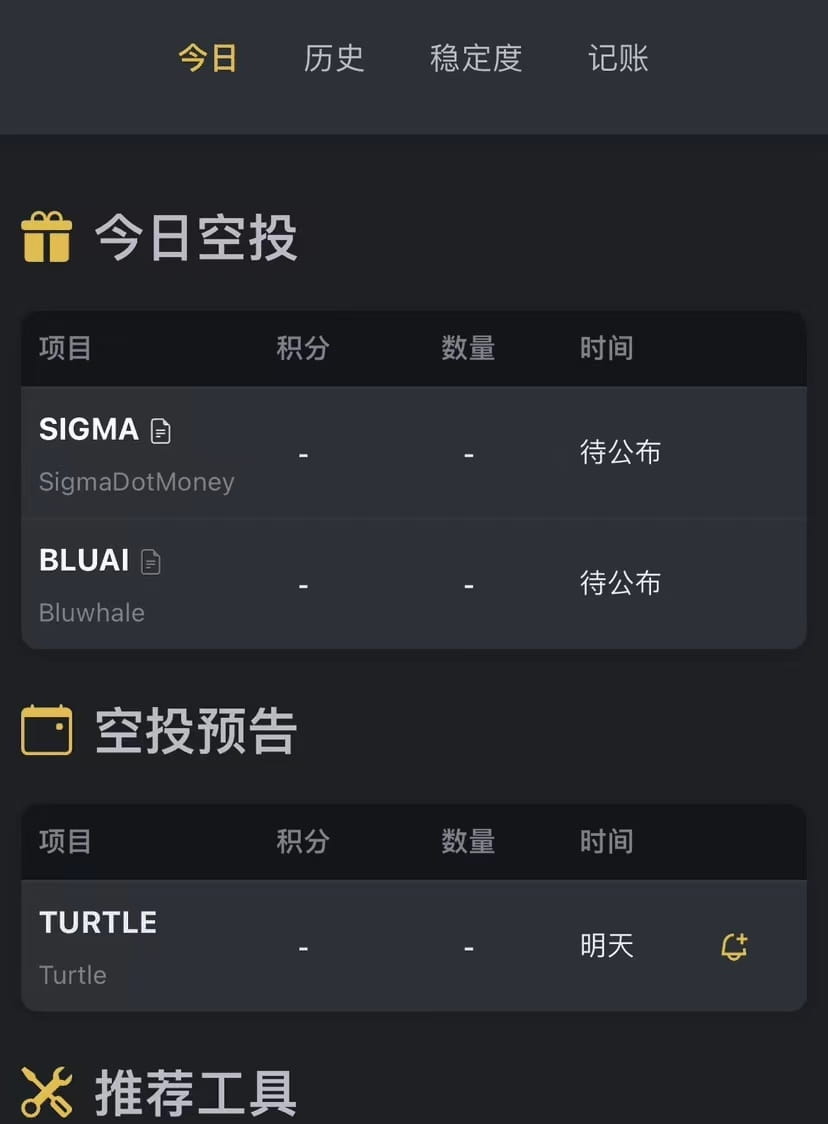Click the gift icon beside 今日空投
The image size is (828, 1124).
(x=47, y=238)
